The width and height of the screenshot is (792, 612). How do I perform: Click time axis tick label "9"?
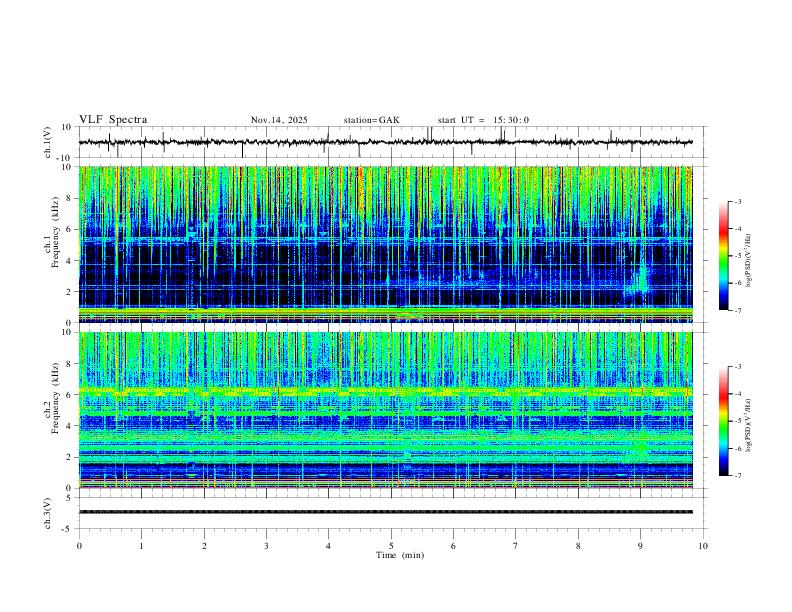tap(640, 546)
